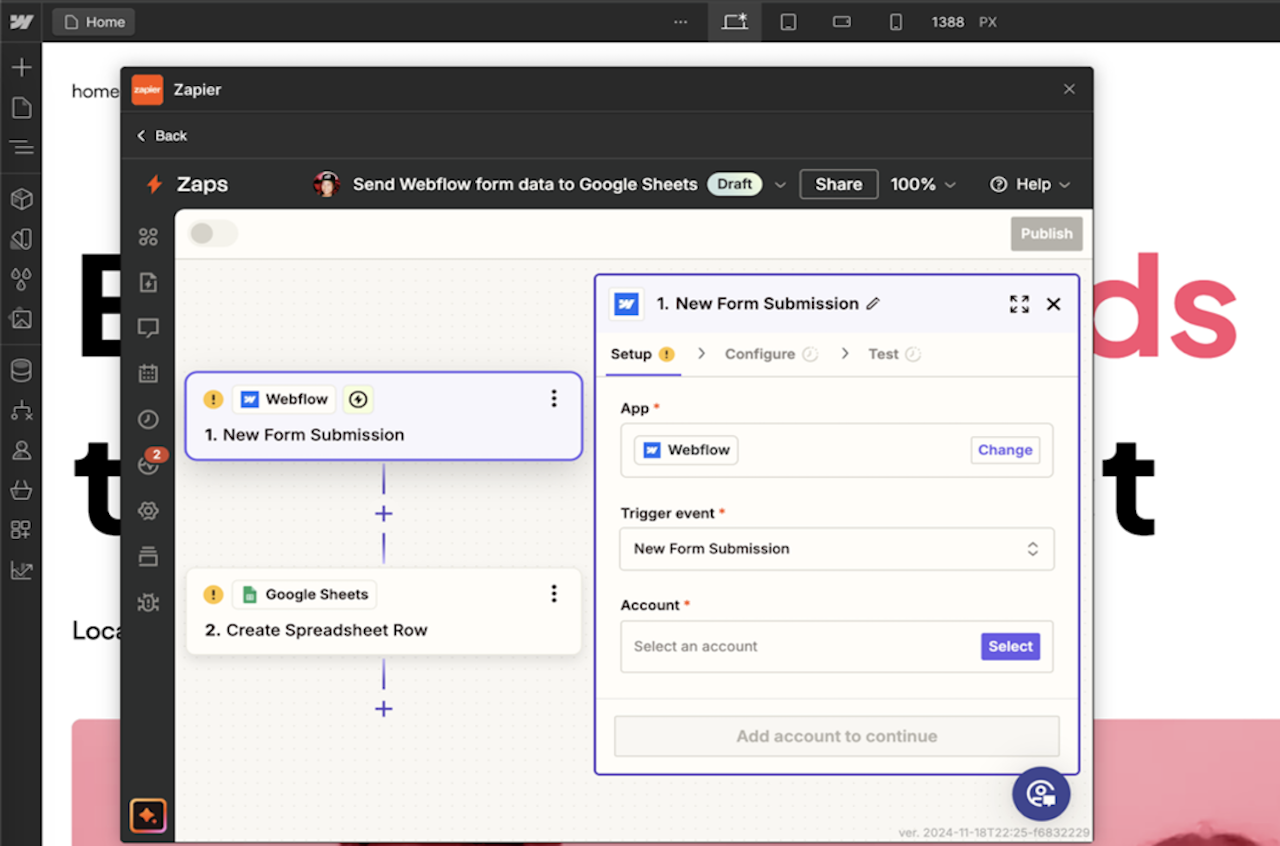Open the Pages panel in the Webflow sidebar
The height and width of the screenshot is (846, 1280).
click(x=20, y=107)
